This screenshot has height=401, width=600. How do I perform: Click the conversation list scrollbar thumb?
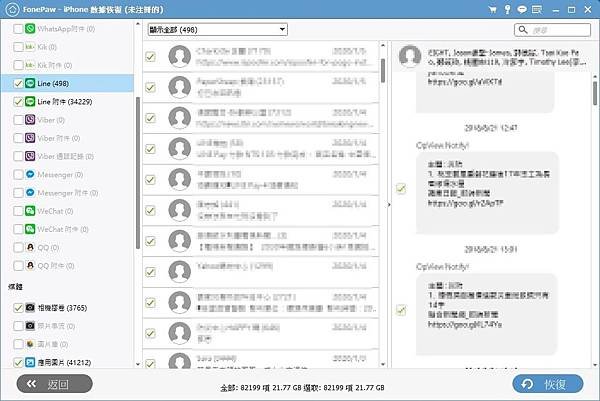coord(383,70)
